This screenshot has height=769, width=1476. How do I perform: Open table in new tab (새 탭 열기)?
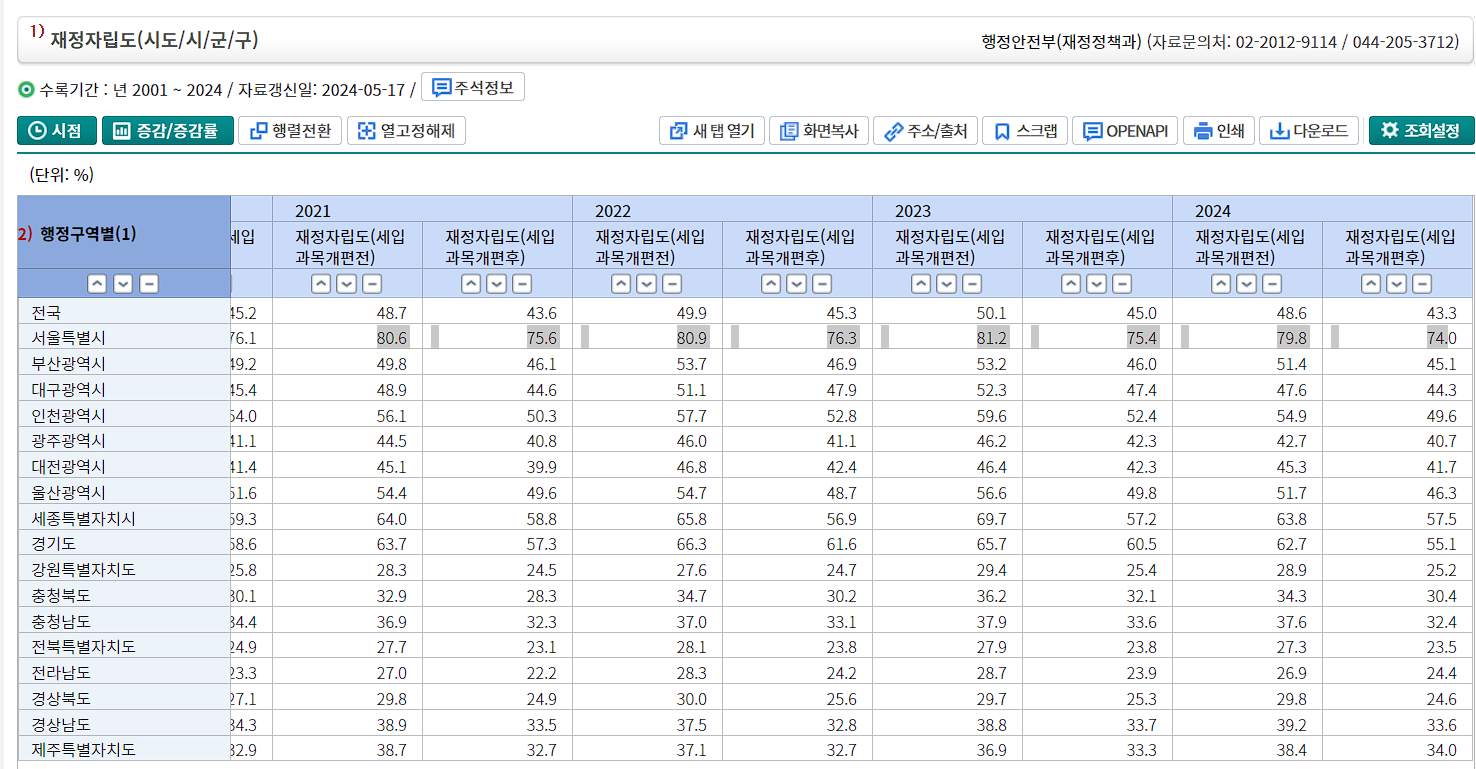point(712,131)
